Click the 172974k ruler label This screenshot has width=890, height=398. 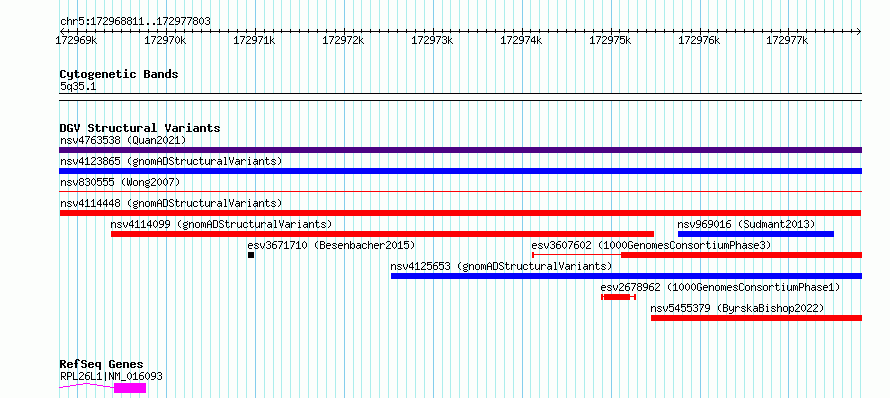point(521,40)
